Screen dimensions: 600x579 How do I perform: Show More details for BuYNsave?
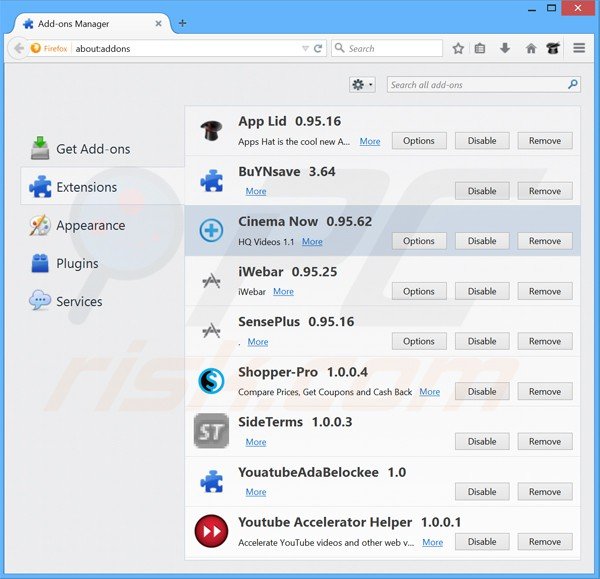[256, 191]
